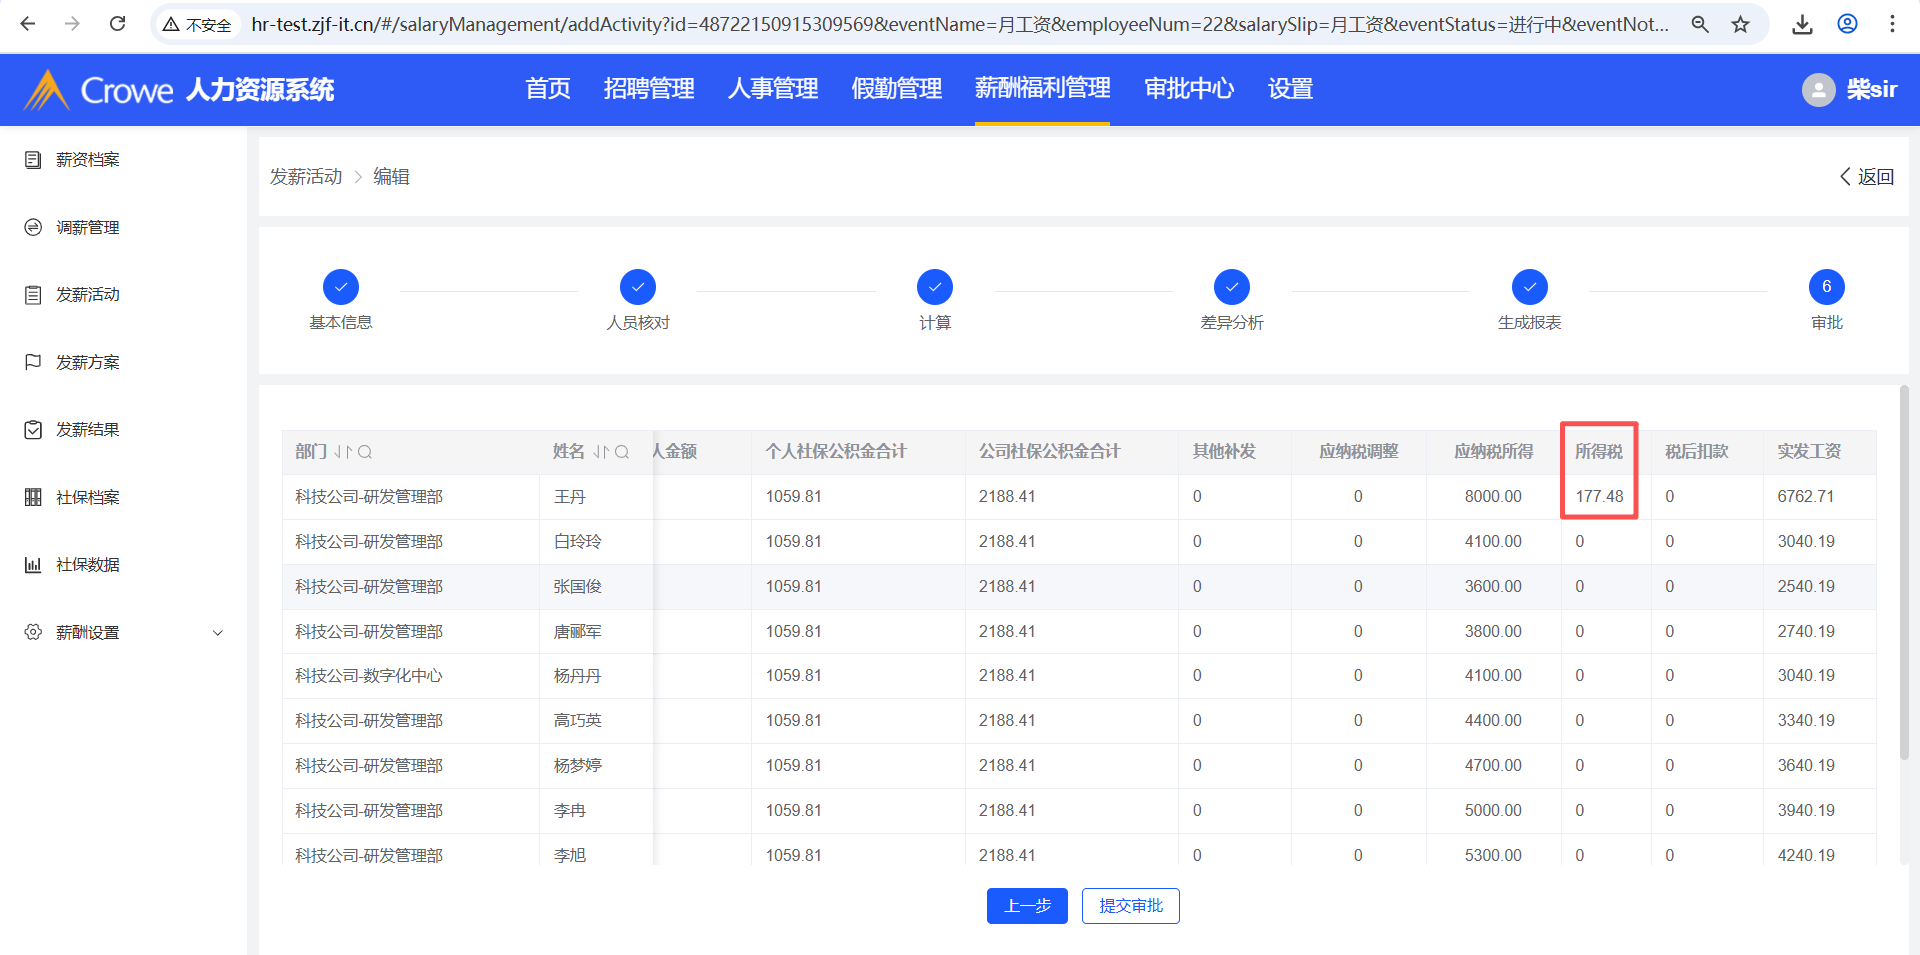Click the 计算 step circle

934,287
